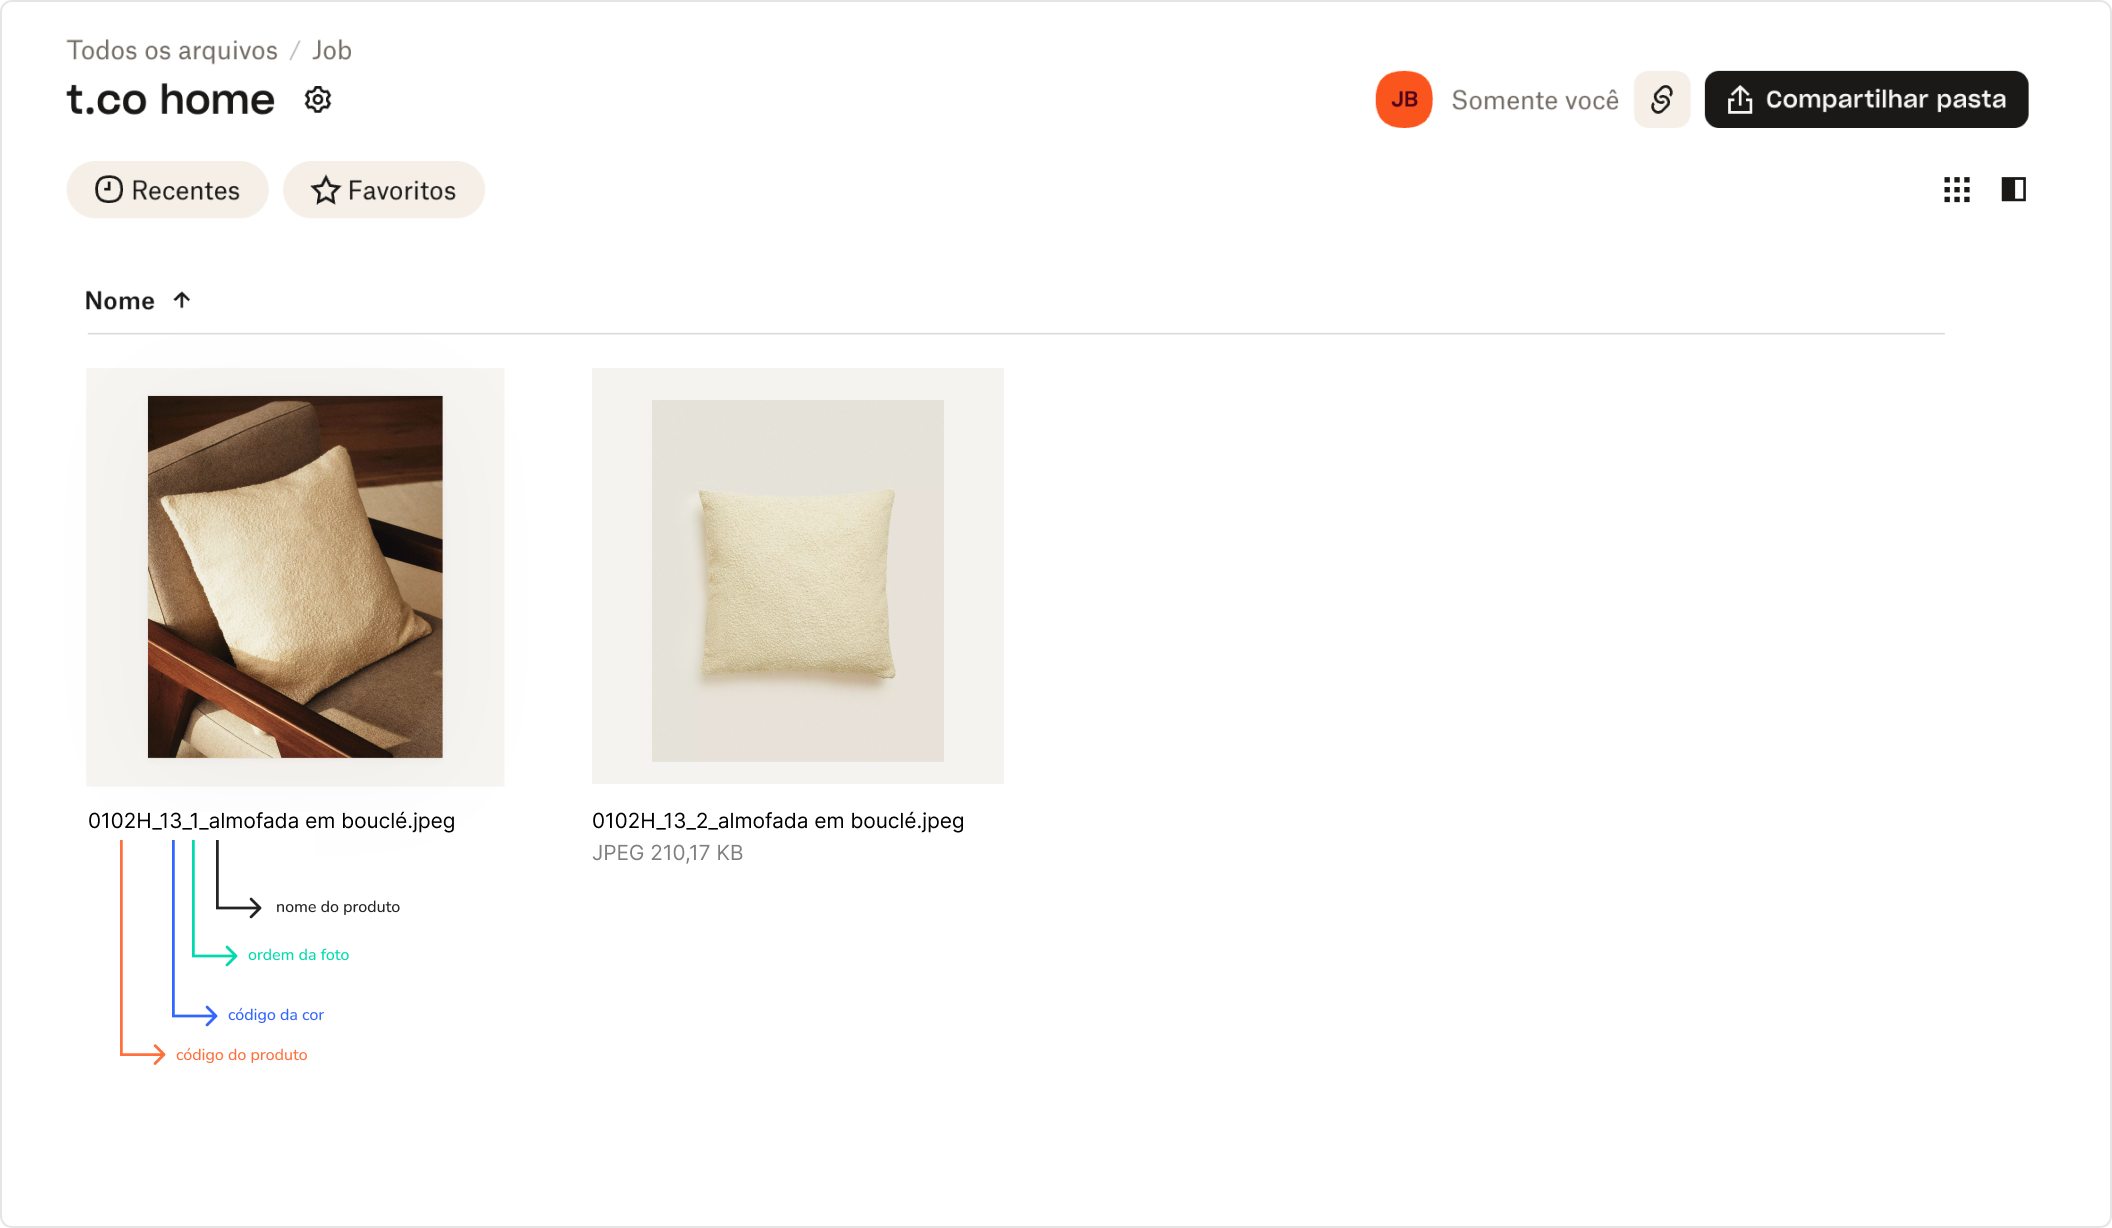
Task: Click the Compartilhar pasta button
Action: click(1866, 99)
